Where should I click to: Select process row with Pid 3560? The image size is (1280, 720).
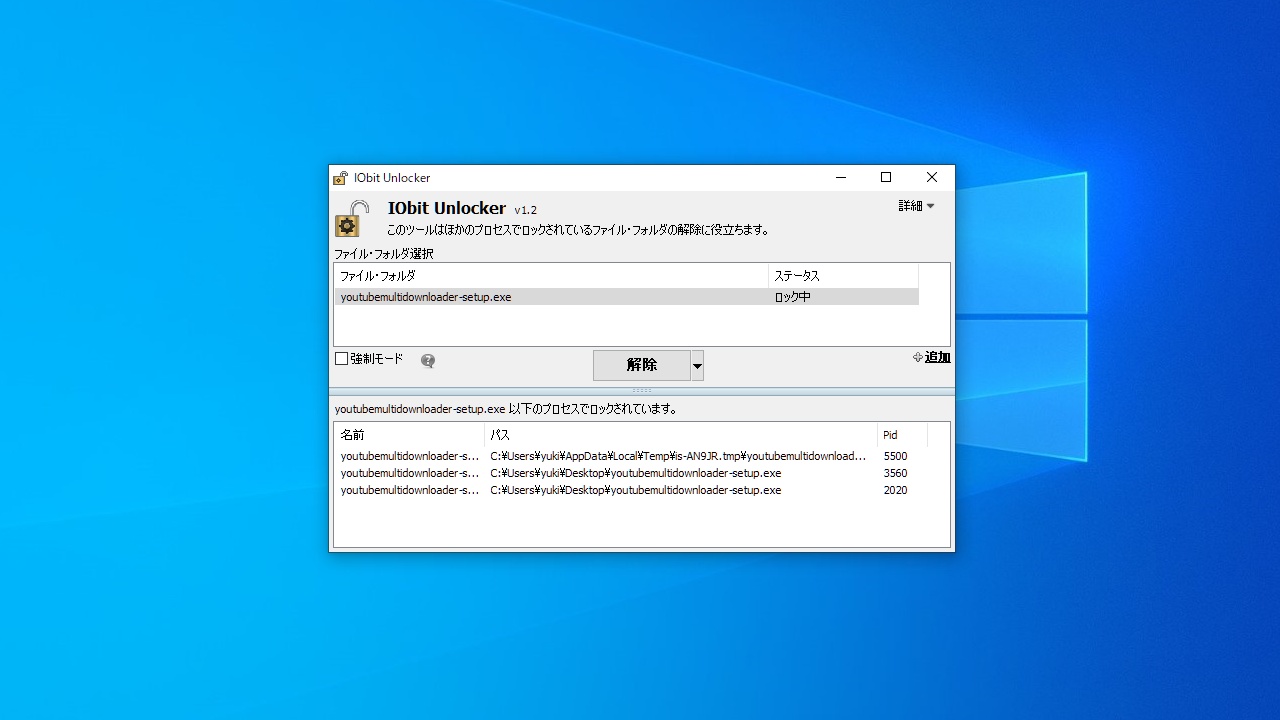(x=631, y=473)
